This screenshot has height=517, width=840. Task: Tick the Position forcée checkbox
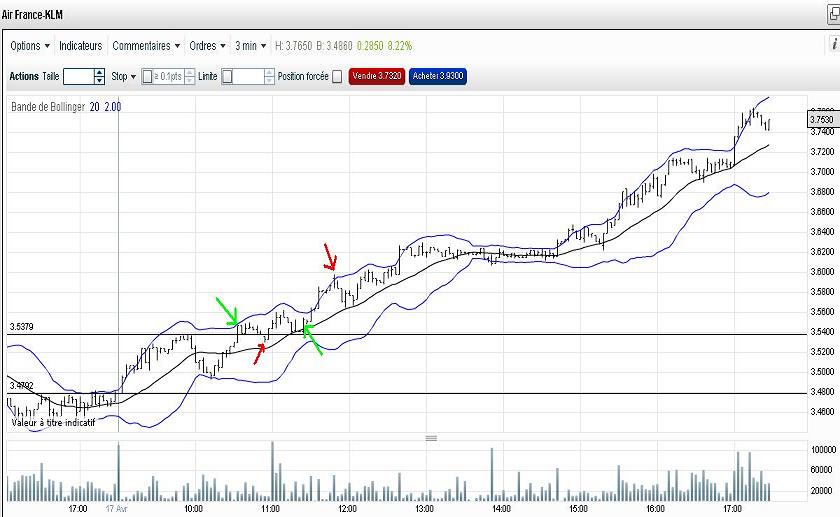(x=337, y=77)
